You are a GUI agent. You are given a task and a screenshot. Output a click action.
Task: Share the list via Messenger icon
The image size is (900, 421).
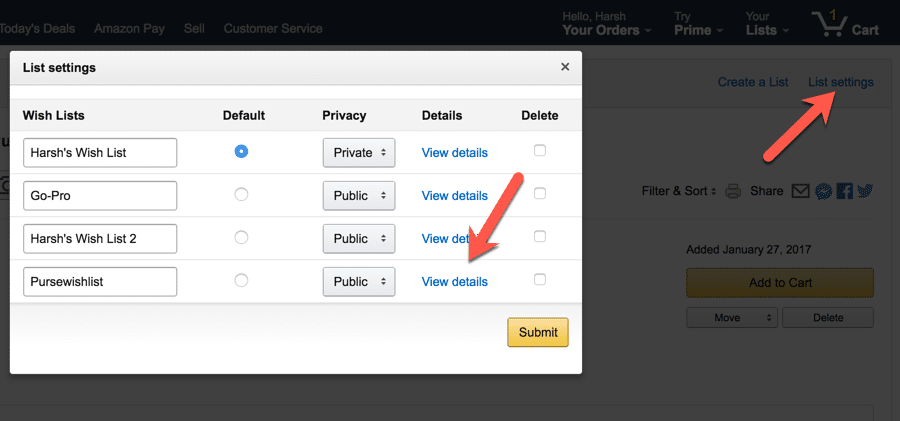click(x=823, y=191)
